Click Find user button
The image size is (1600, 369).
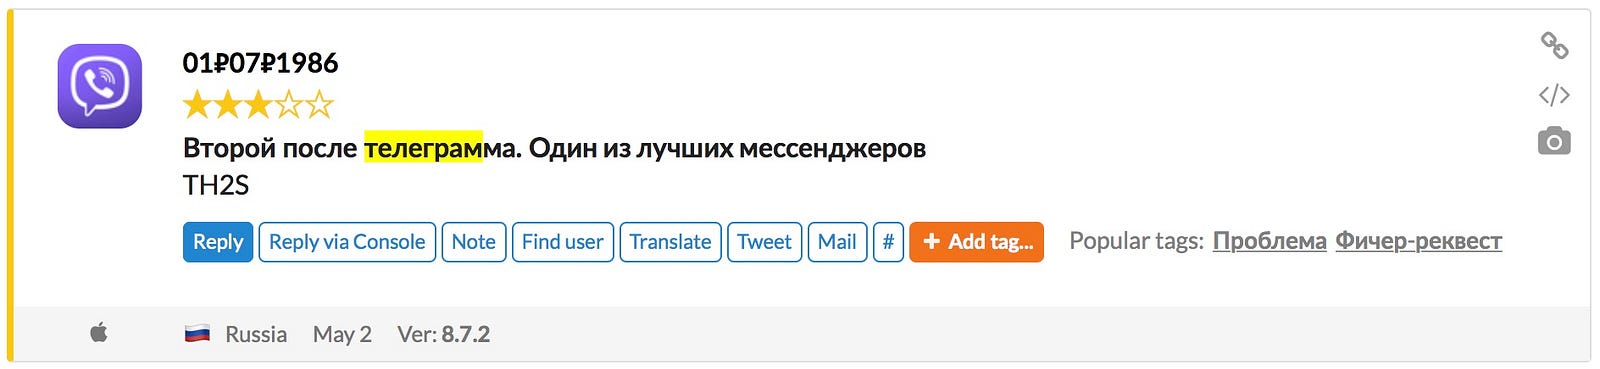pos(563,242)
